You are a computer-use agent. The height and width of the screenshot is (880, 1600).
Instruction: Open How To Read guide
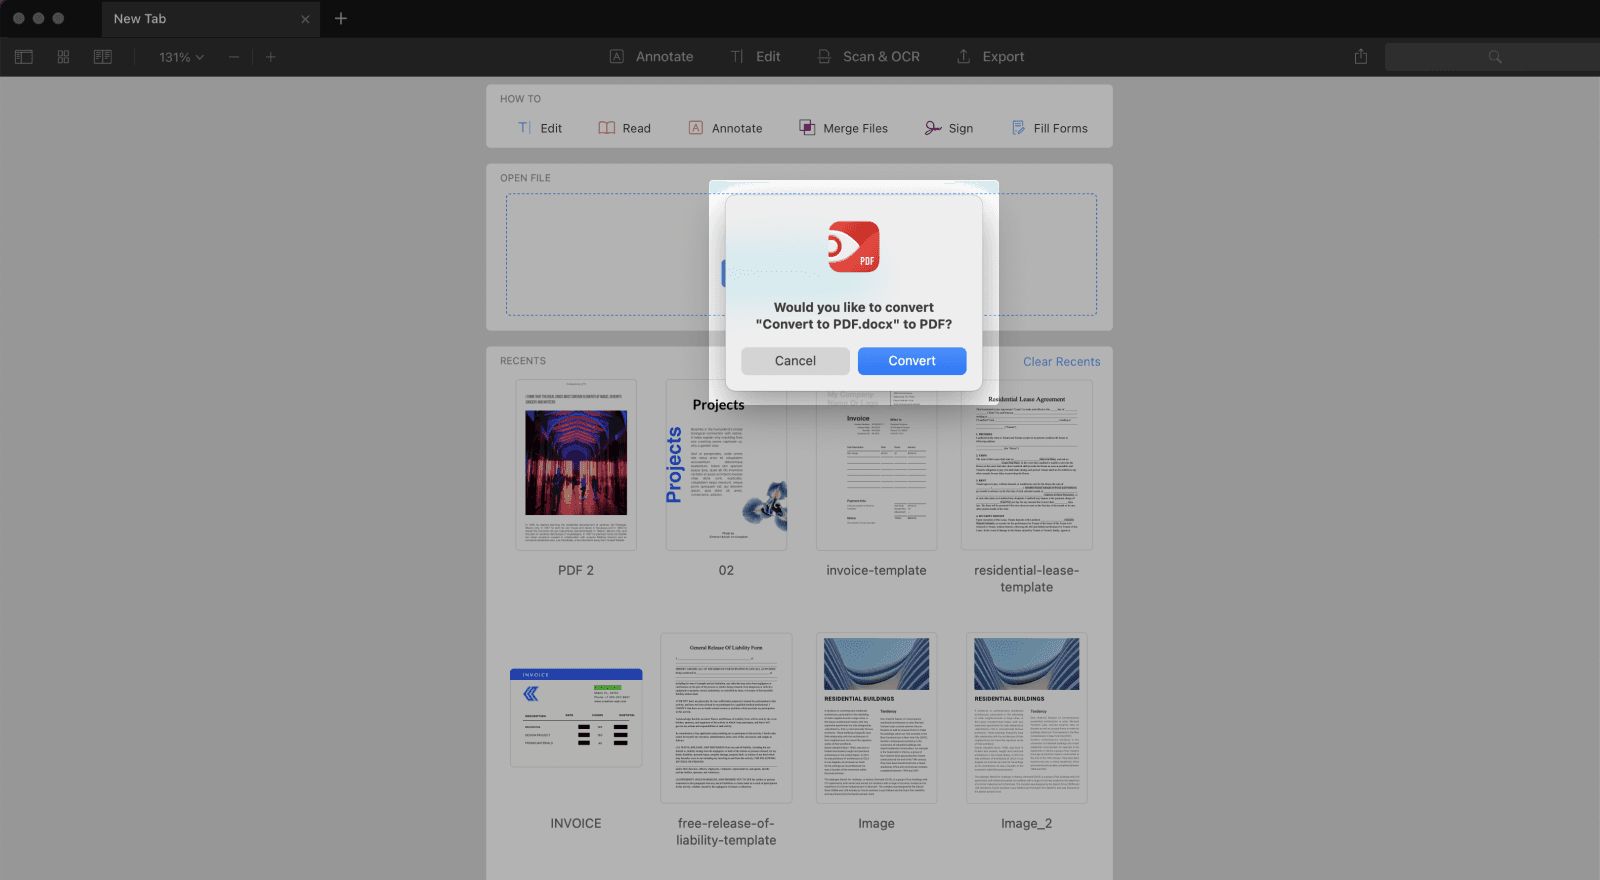click(624, 128)
